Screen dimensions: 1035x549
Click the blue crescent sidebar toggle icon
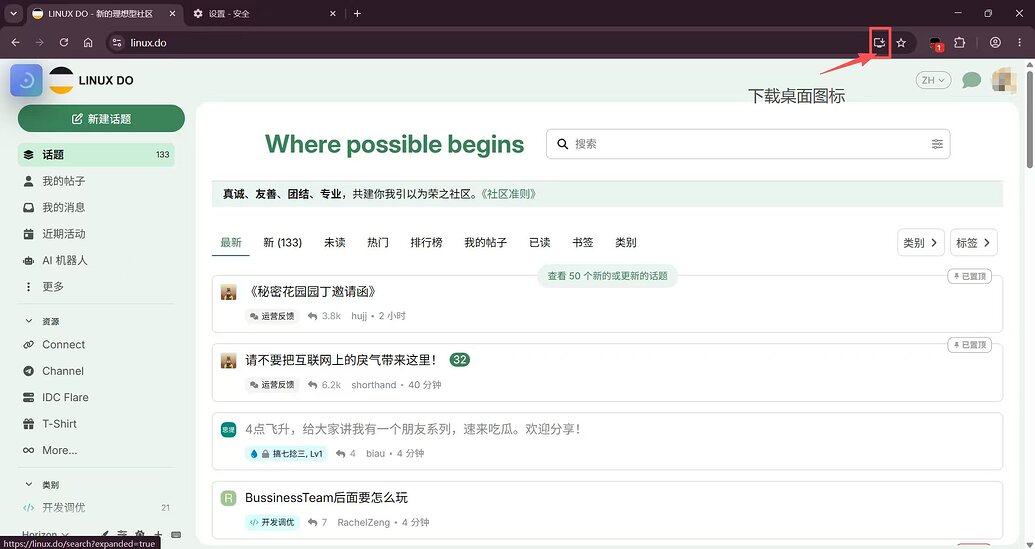(x=26, y=81)
